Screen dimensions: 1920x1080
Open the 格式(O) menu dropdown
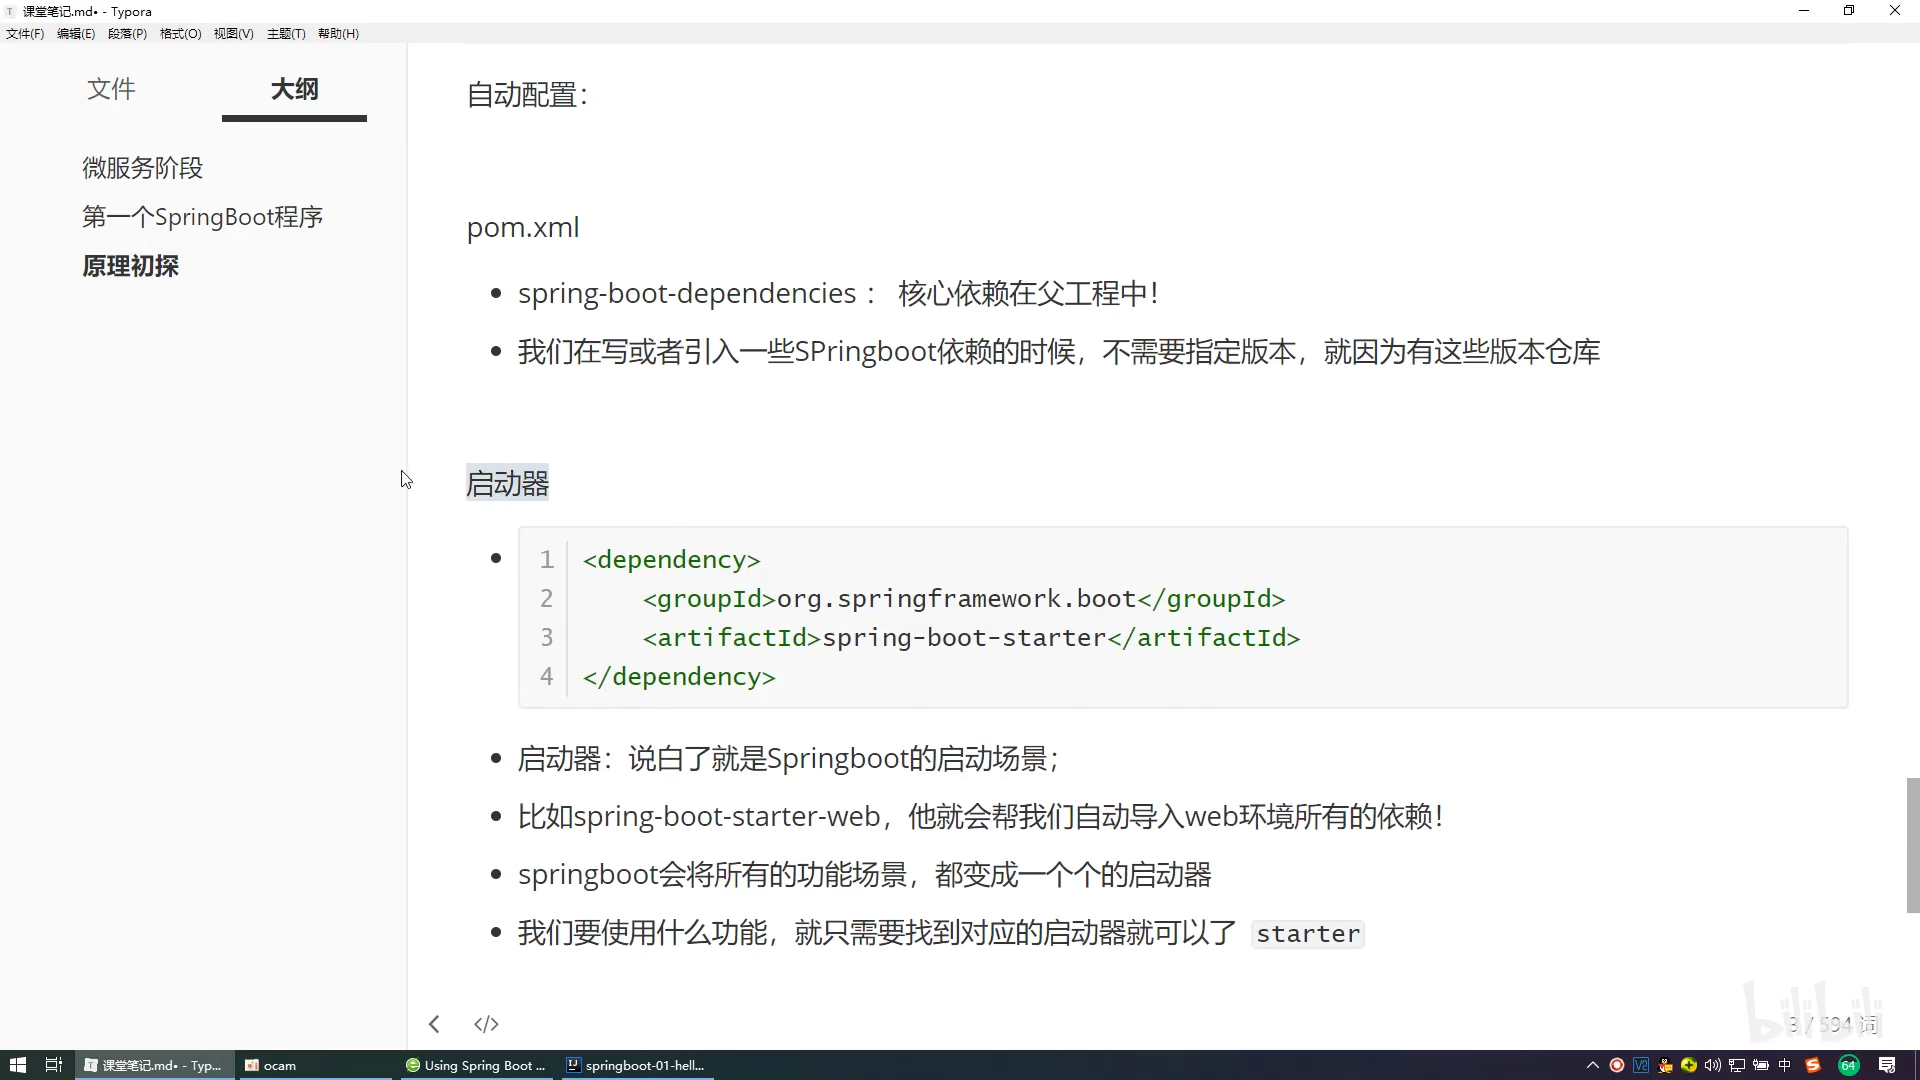pyautogui.click(x=180, y=33)
